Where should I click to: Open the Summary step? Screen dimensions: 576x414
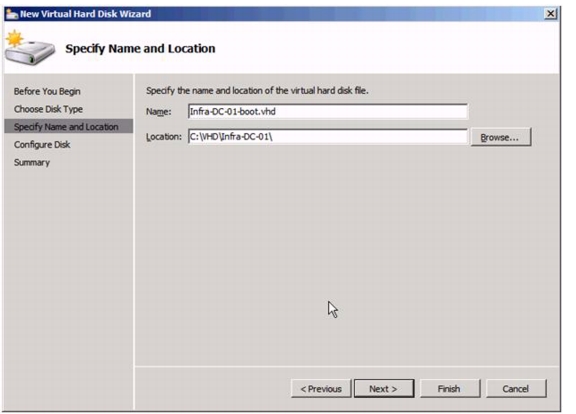point(32,162)
